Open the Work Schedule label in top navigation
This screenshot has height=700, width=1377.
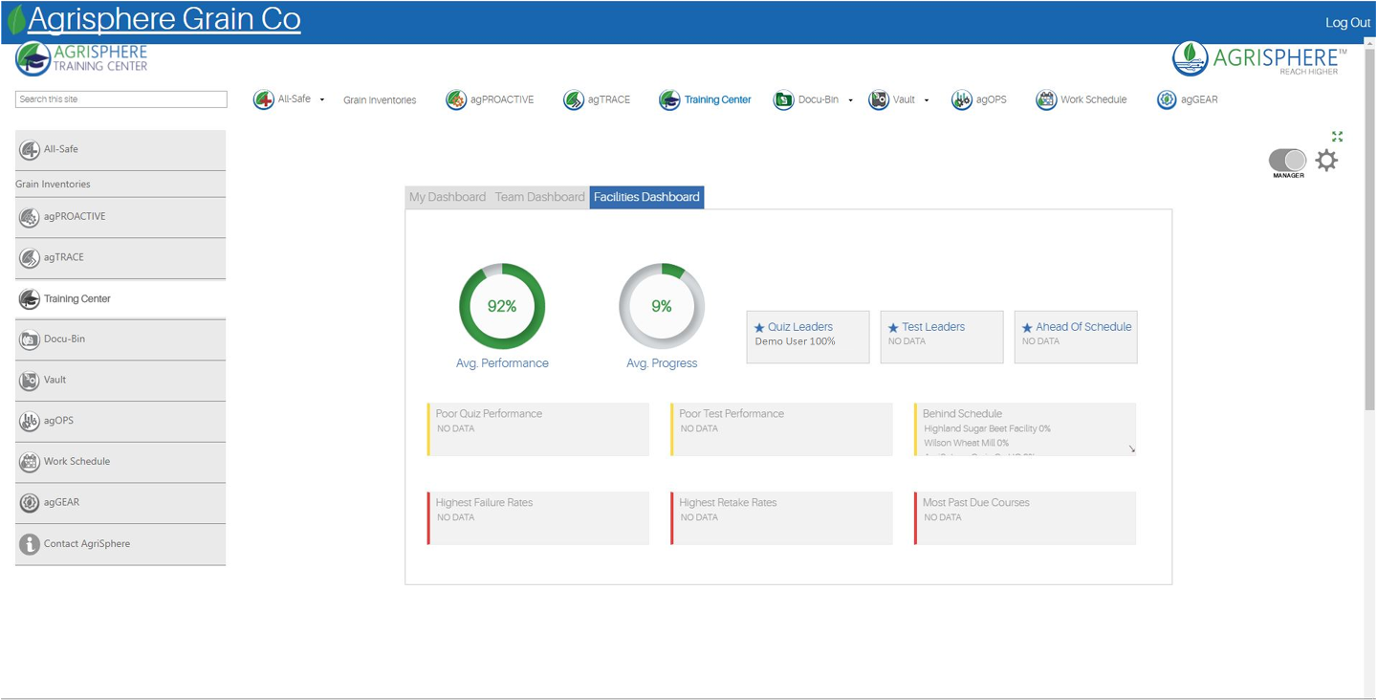point(1094,100)
